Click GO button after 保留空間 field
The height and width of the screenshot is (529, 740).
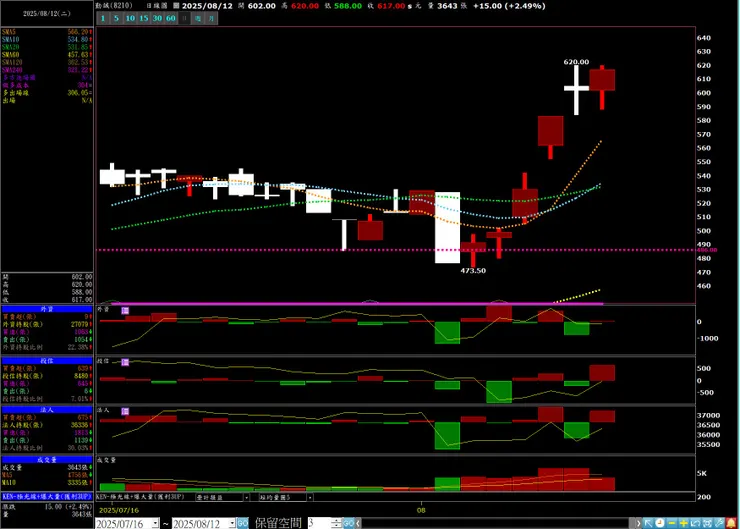click(348, 523)
